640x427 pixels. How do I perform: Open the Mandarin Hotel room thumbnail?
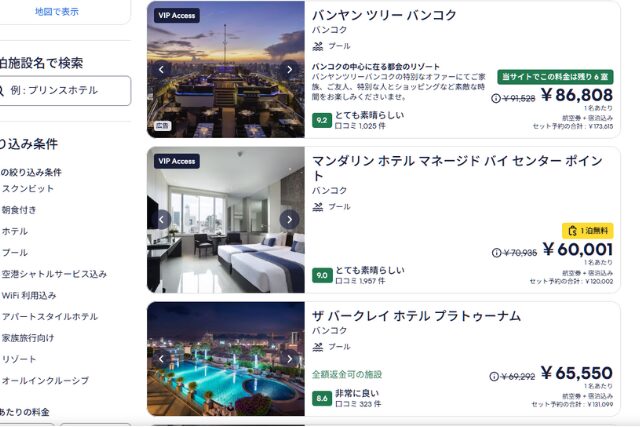tap(226, 220)
